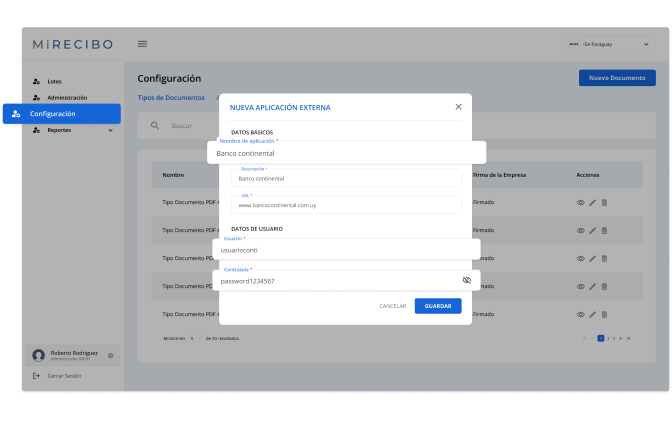Open Lotes in the sidebar
Viewport: 672px width, 421px height.
pyautogui.click(x=54, y=81)
